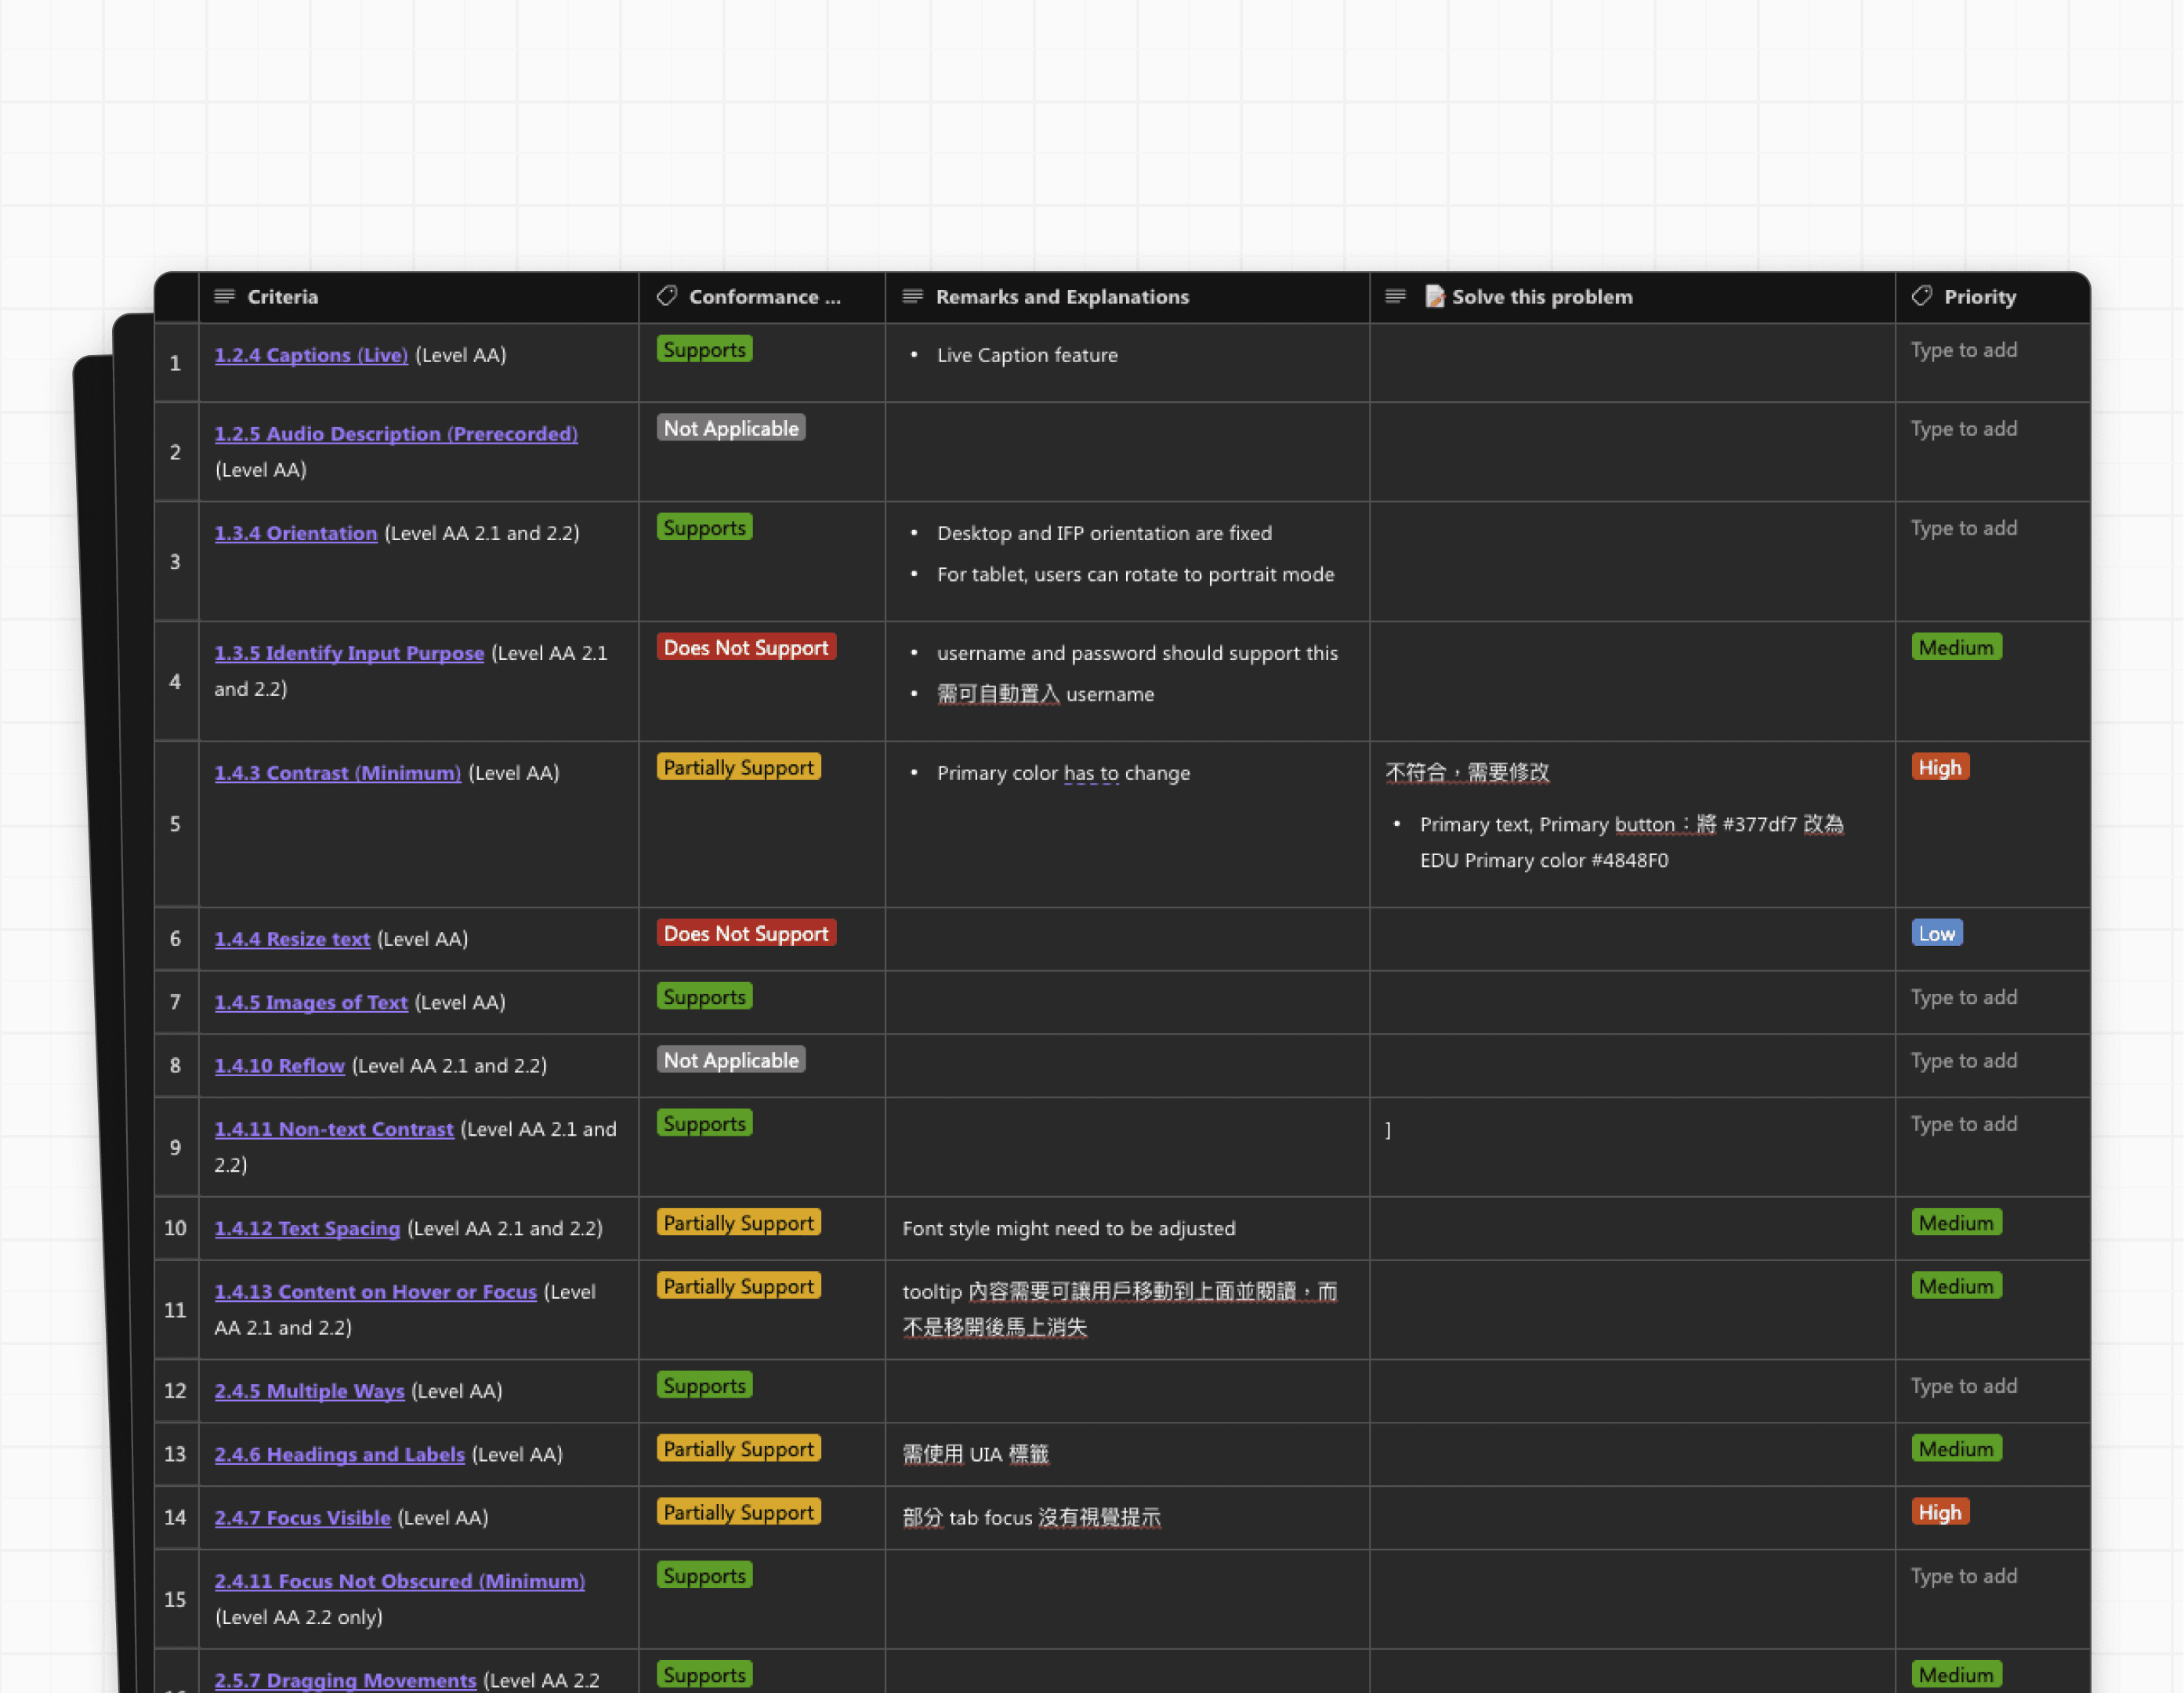Screen dimensions: 2184x1693
Task: Select the Priority column header
Action: tap(1993, 296)
